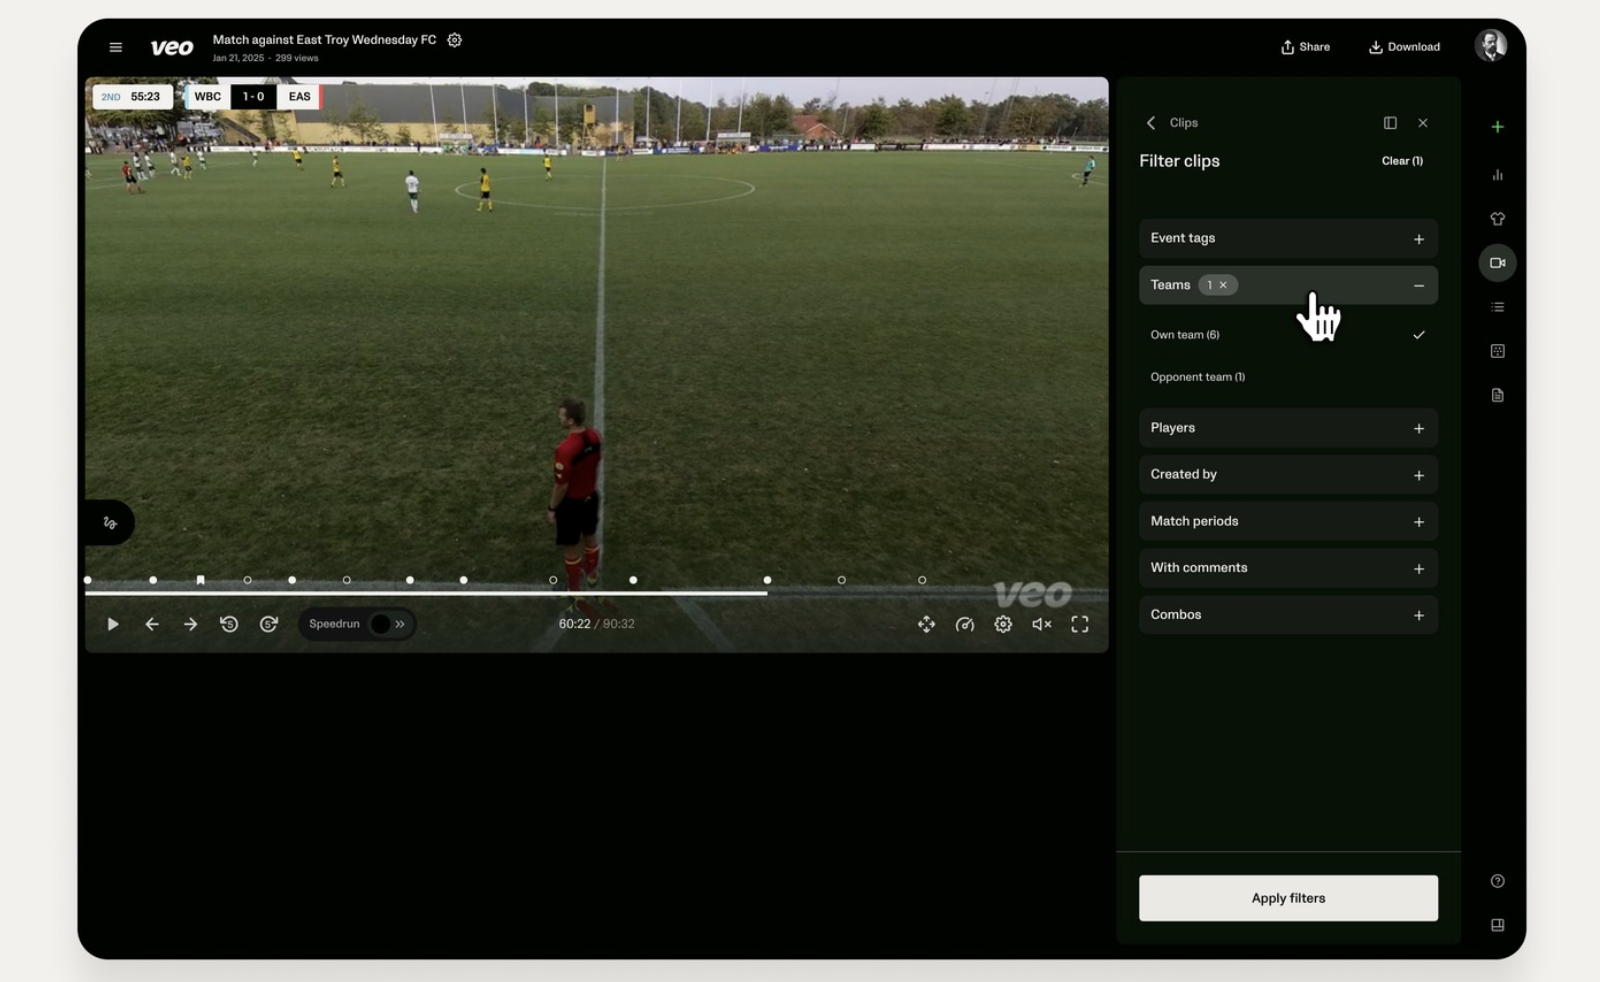Expand the Match periods filter

coord(1288,521)
